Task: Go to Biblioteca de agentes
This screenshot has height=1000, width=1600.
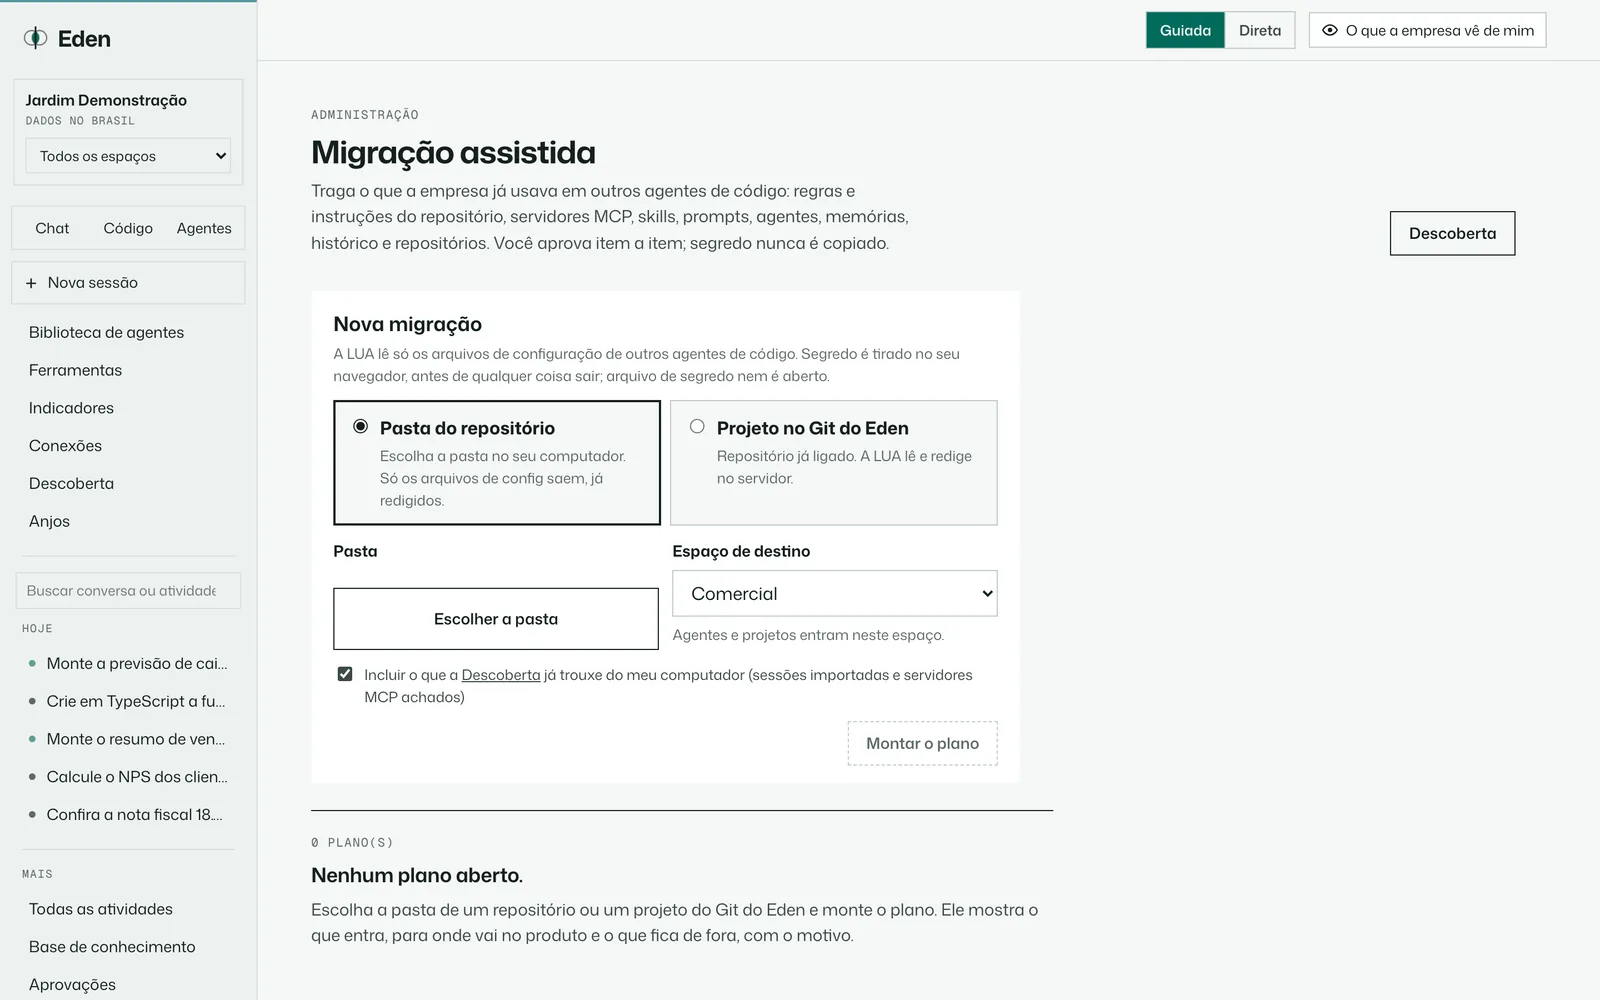Action: (x=106, y=332)
